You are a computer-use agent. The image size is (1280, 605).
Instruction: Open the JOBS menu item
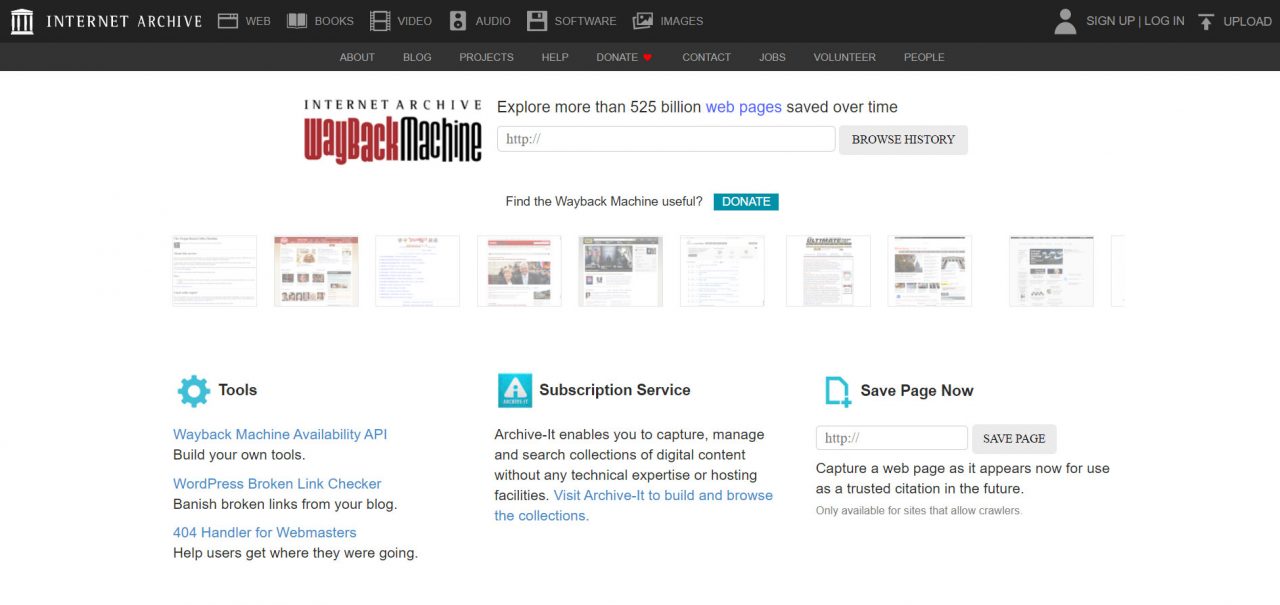772,57
